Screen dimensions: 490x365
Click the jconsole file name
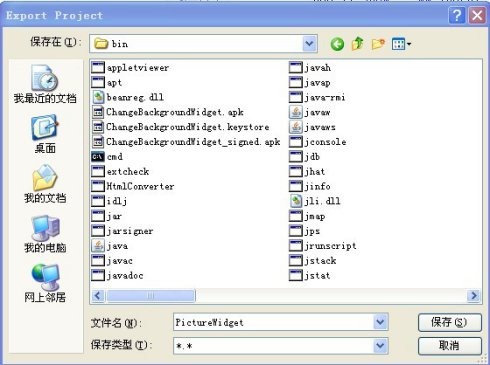coord(325,142)
